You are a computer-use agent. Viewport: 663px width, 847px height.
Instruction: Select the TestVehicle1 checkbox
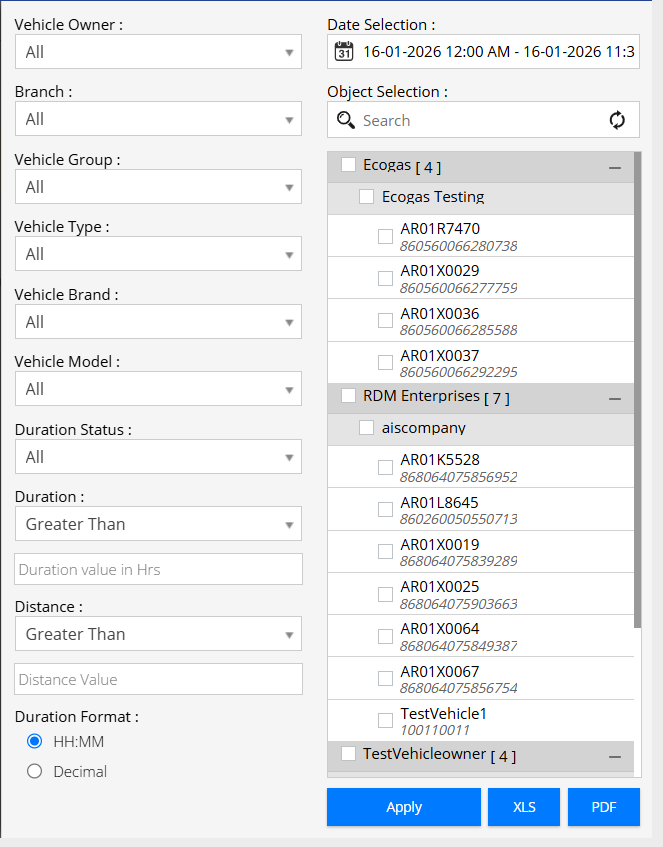pos(385,720)
